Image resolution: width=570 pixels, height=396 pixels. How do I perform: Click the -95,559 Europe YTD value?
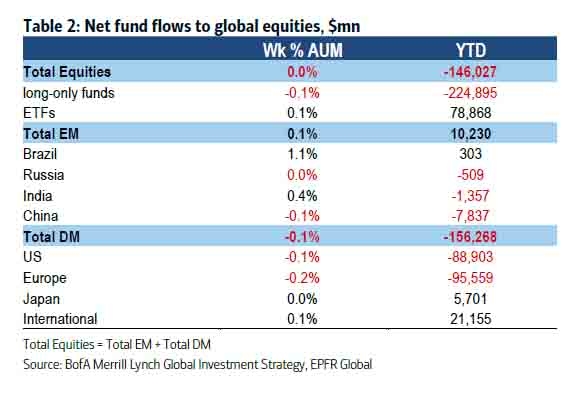pyautogui.click(x=470, y=279)
